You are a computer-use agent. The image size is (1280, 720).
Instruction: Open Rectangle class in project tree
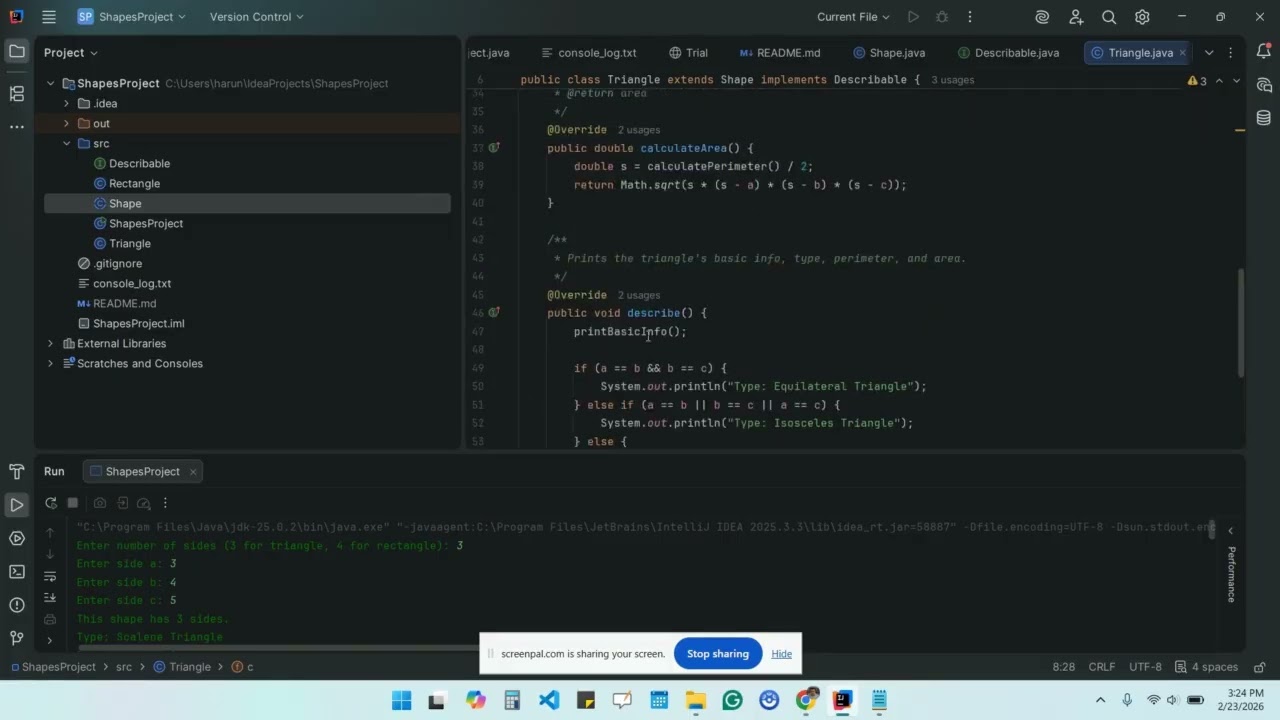[x=134, y=183]
